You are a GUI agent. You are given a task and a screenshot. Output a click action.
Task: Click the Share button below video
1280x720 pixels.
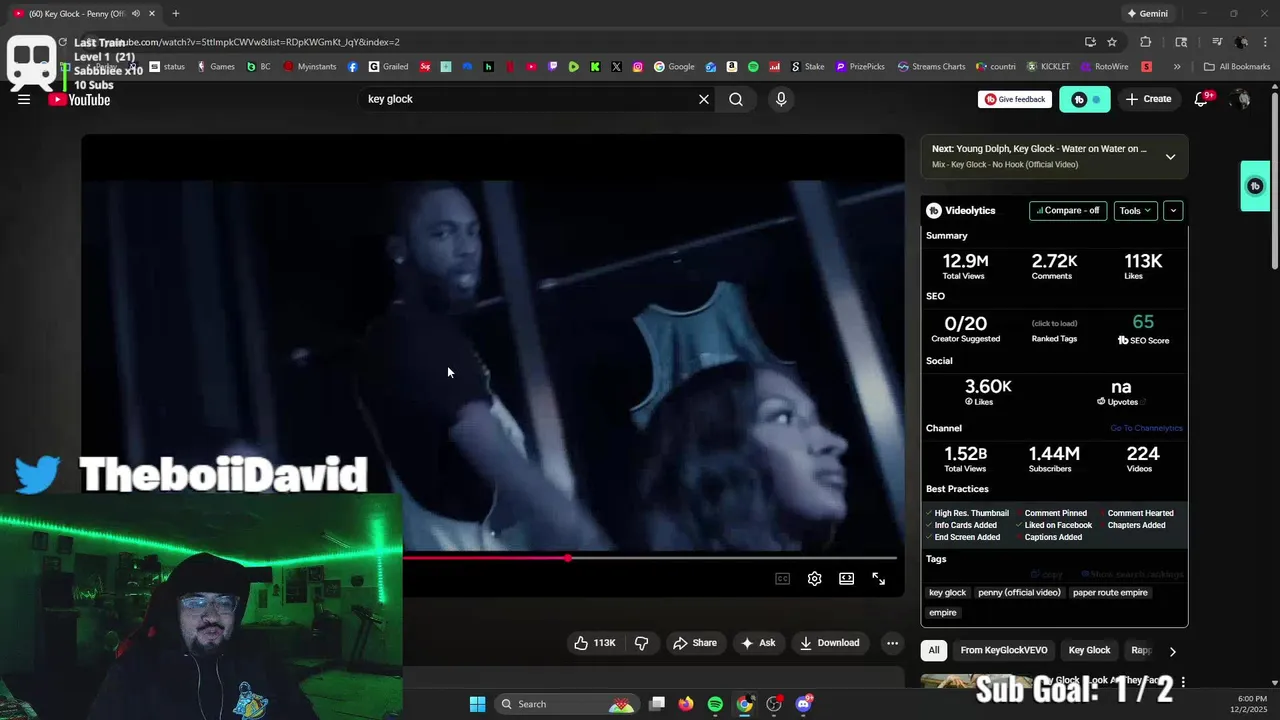[x=695, y=643]
